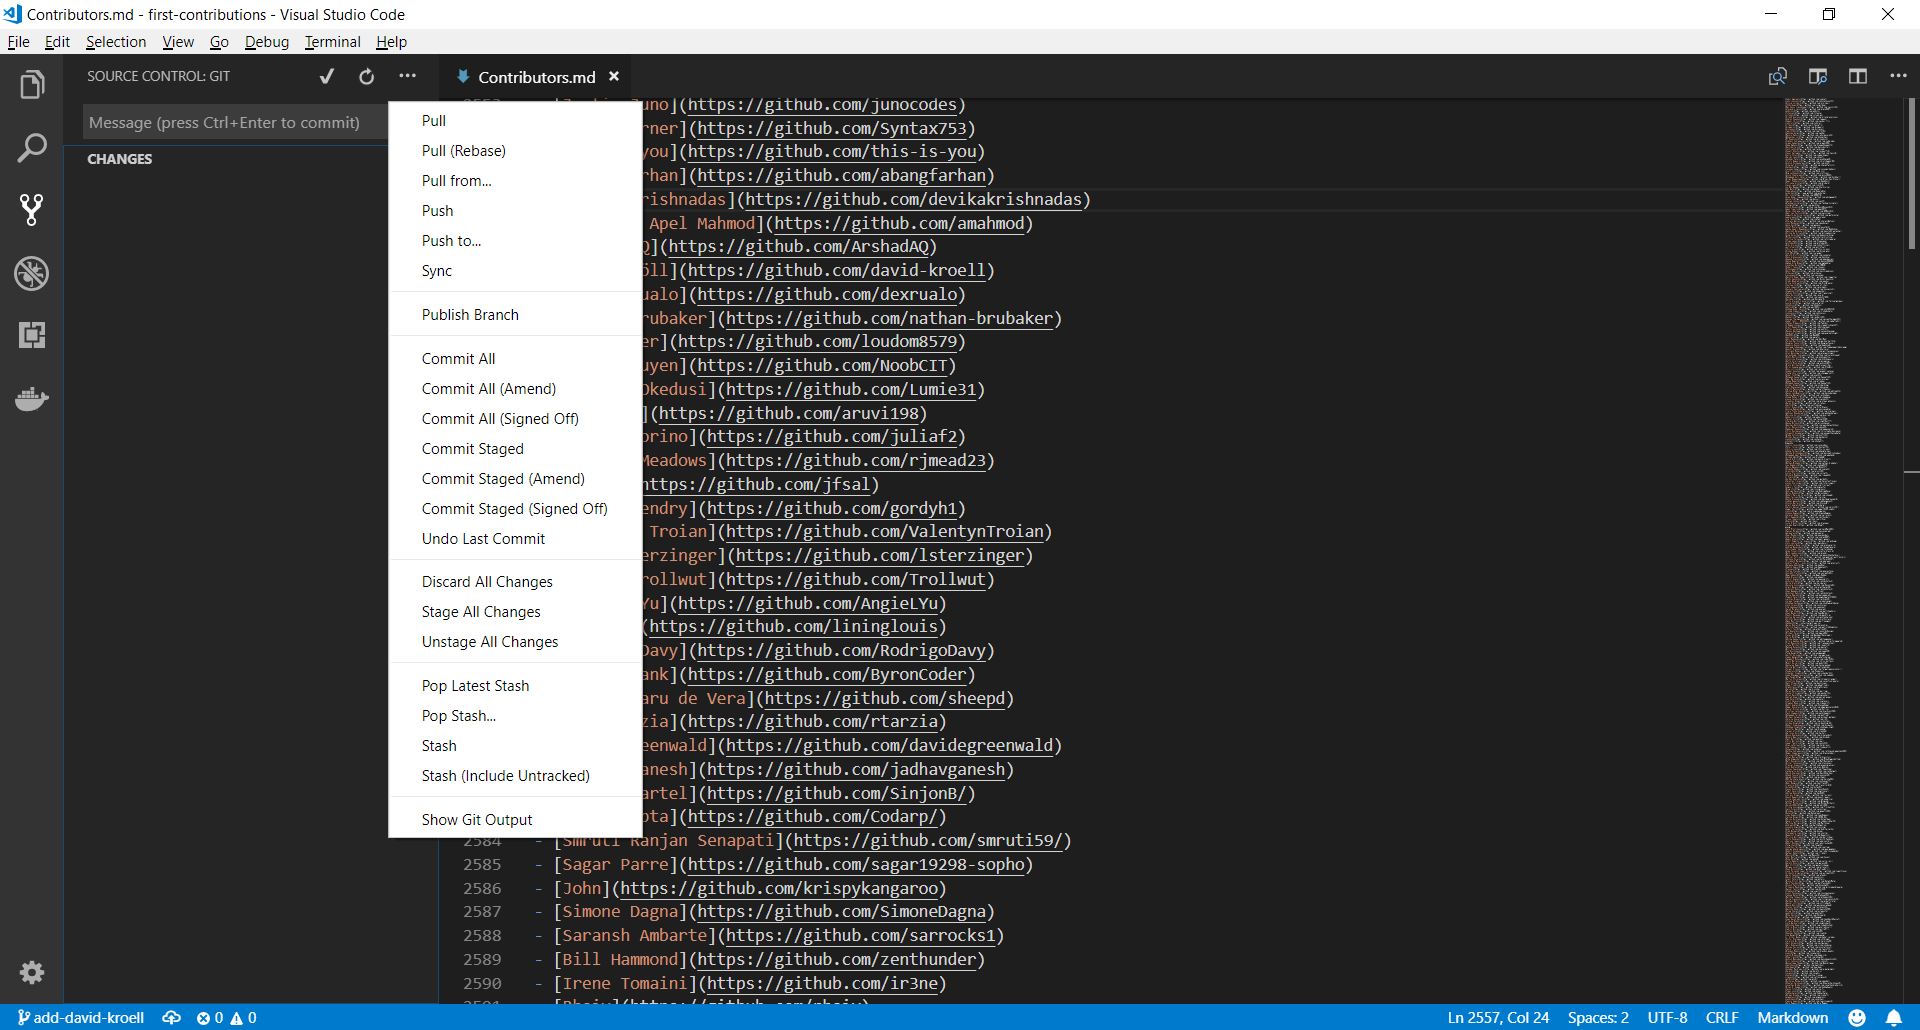Open changes icon in editor toolbar
Viewport: 1920px width, 1030px height.
(1778, 76)
